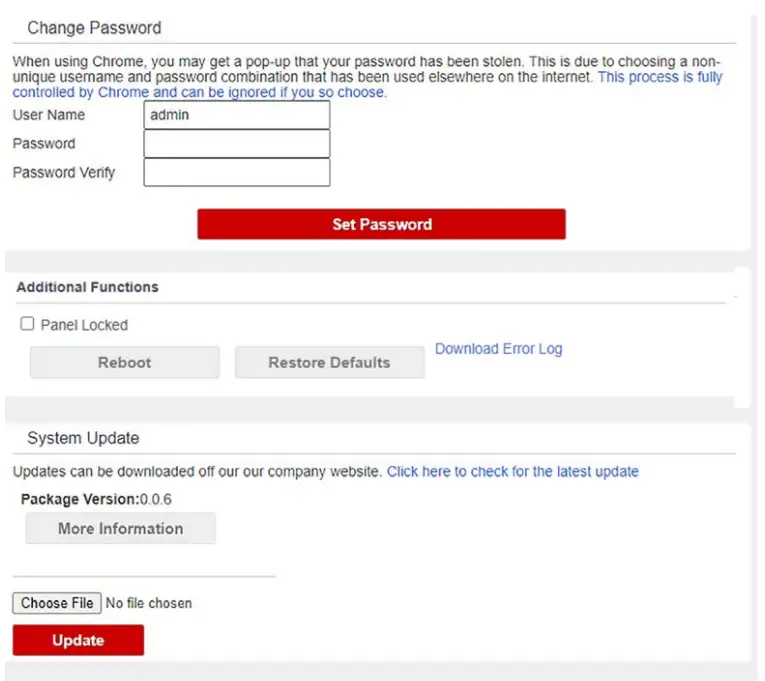Click the System Update section heading
The width and height of the screenshot is (765, 681).
(x=83, y=438)
